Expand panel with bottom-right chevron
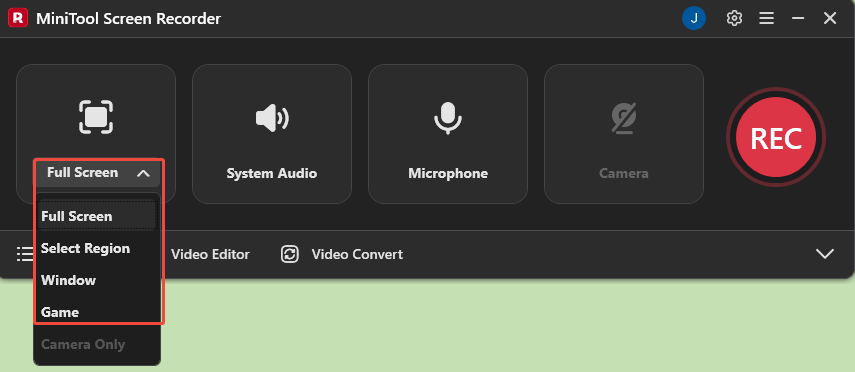The image size is (855, 372). click(824, 254)
